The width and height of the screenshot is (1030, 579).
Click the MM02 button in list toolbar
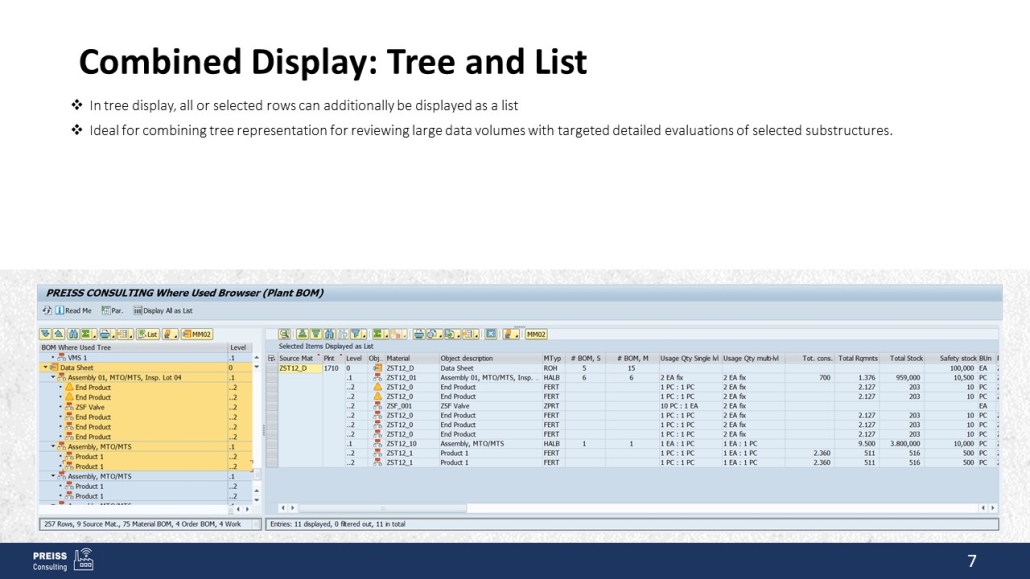click(536, 334)
